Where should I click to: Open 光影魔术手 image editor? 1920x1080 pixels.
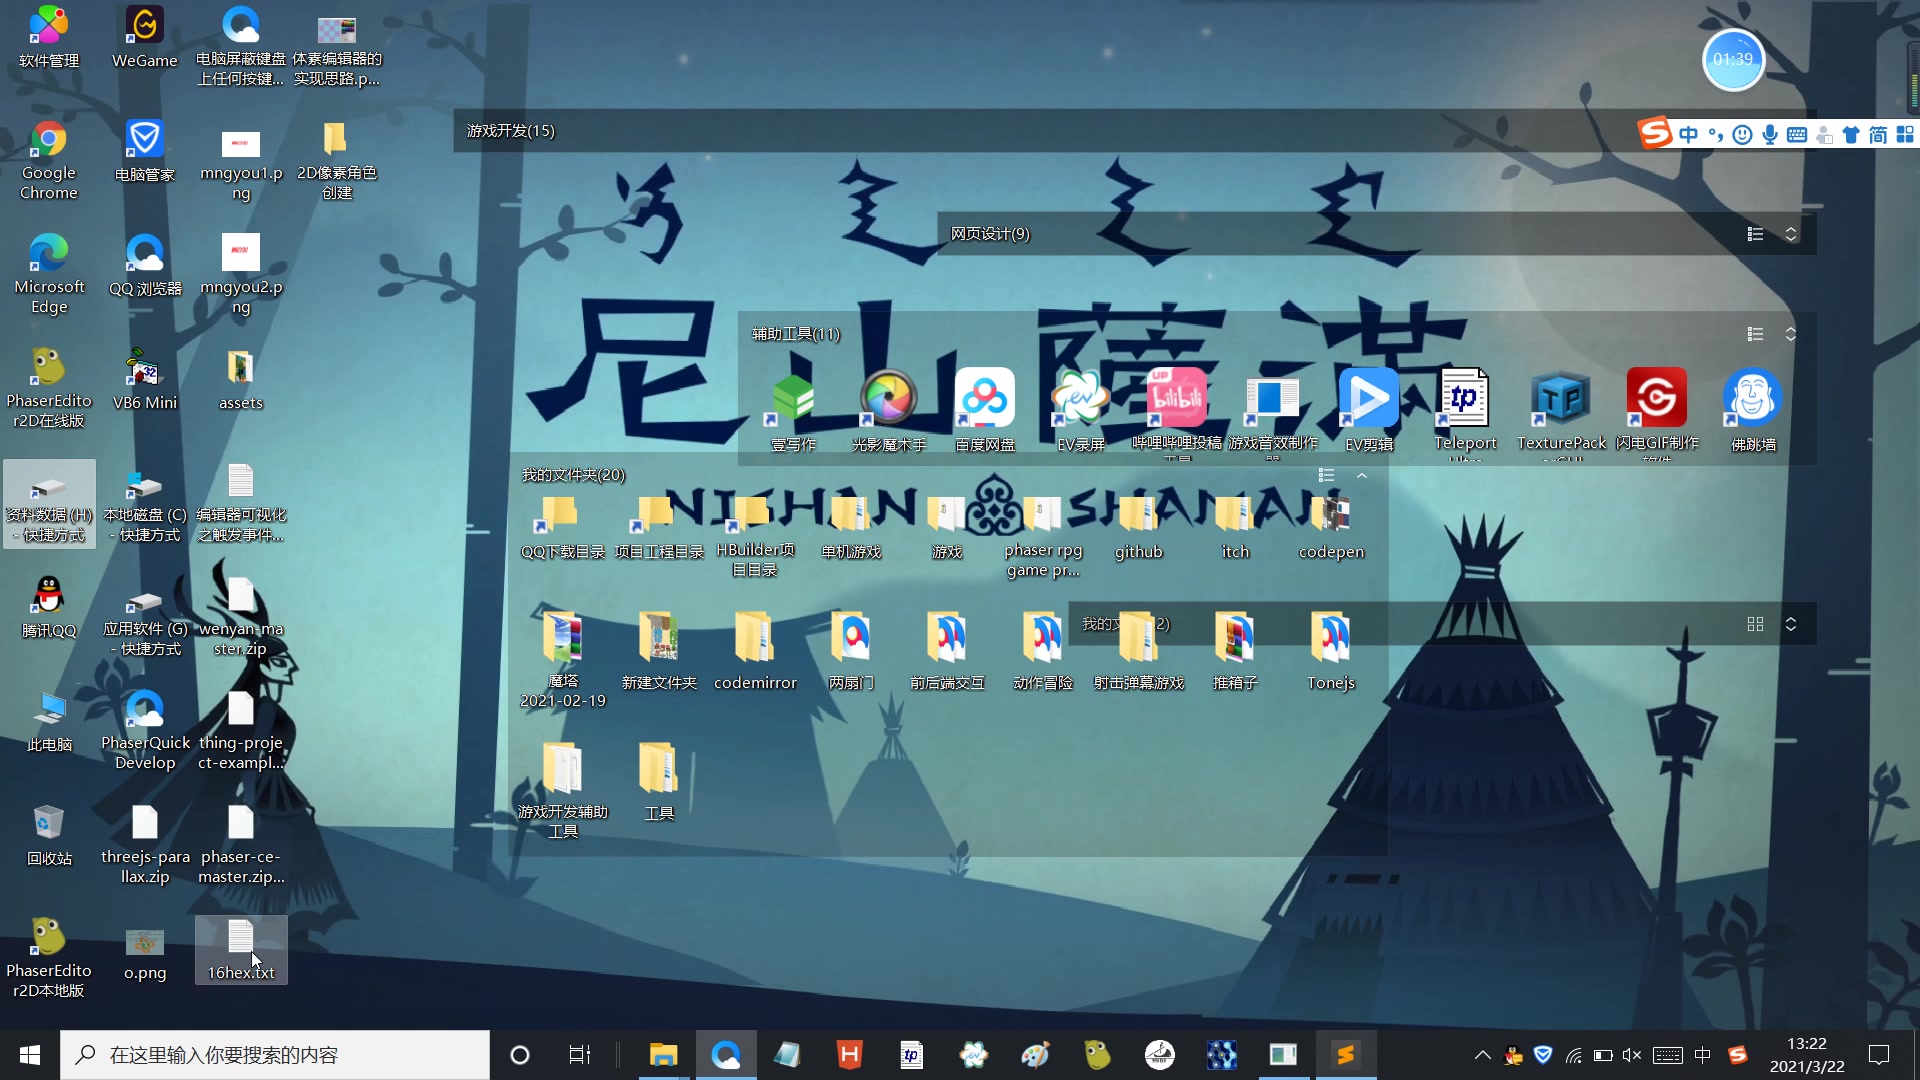[x=889, y=400]
